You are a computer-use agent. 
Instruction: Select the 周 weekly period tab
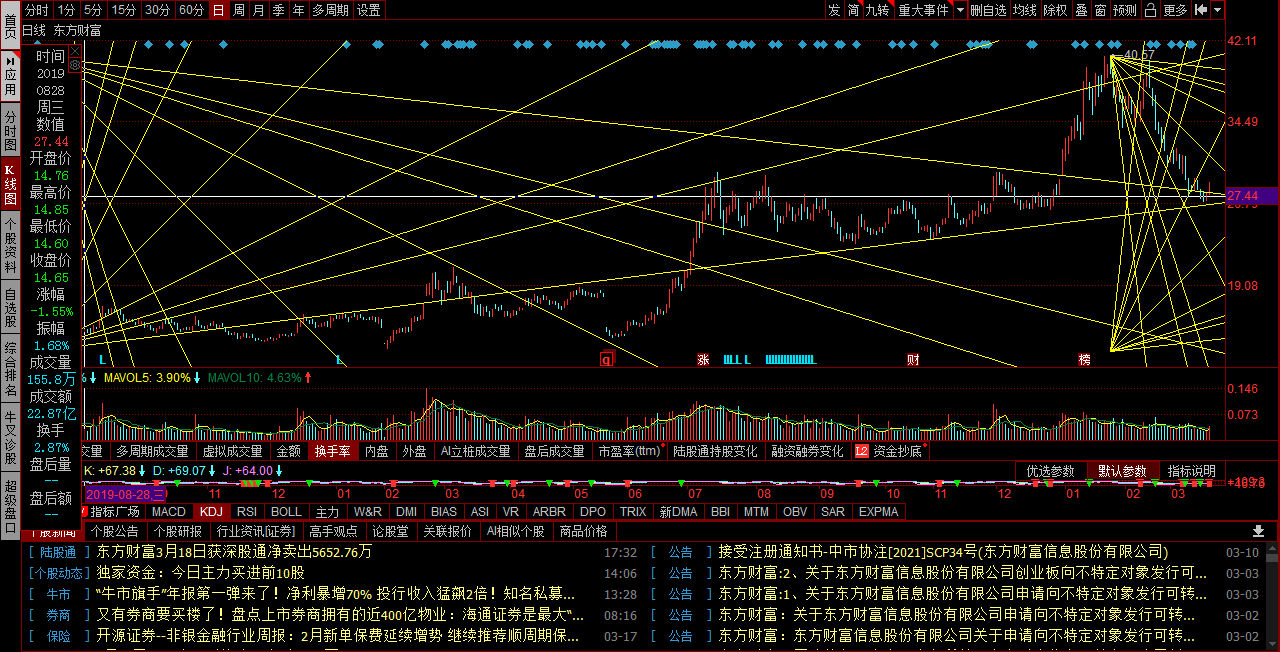point(239,10)
